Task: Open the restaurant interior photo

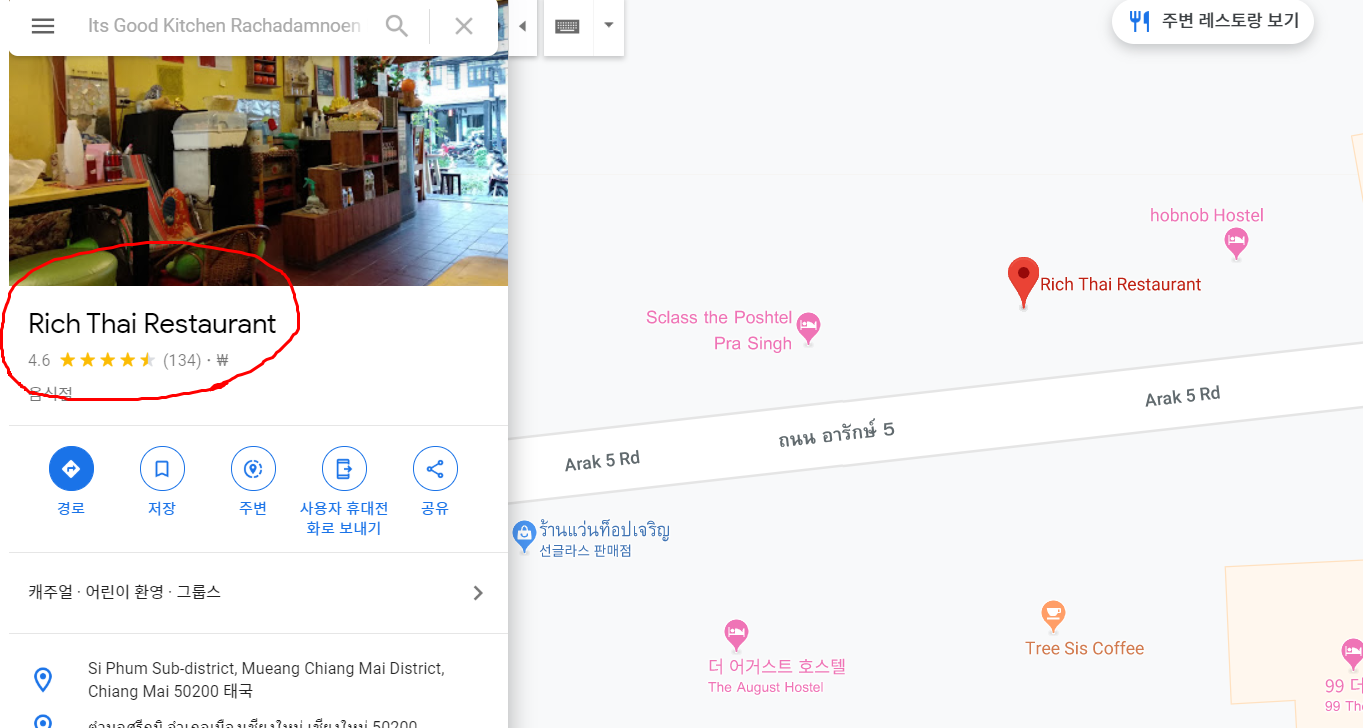Action: (258, 170)
